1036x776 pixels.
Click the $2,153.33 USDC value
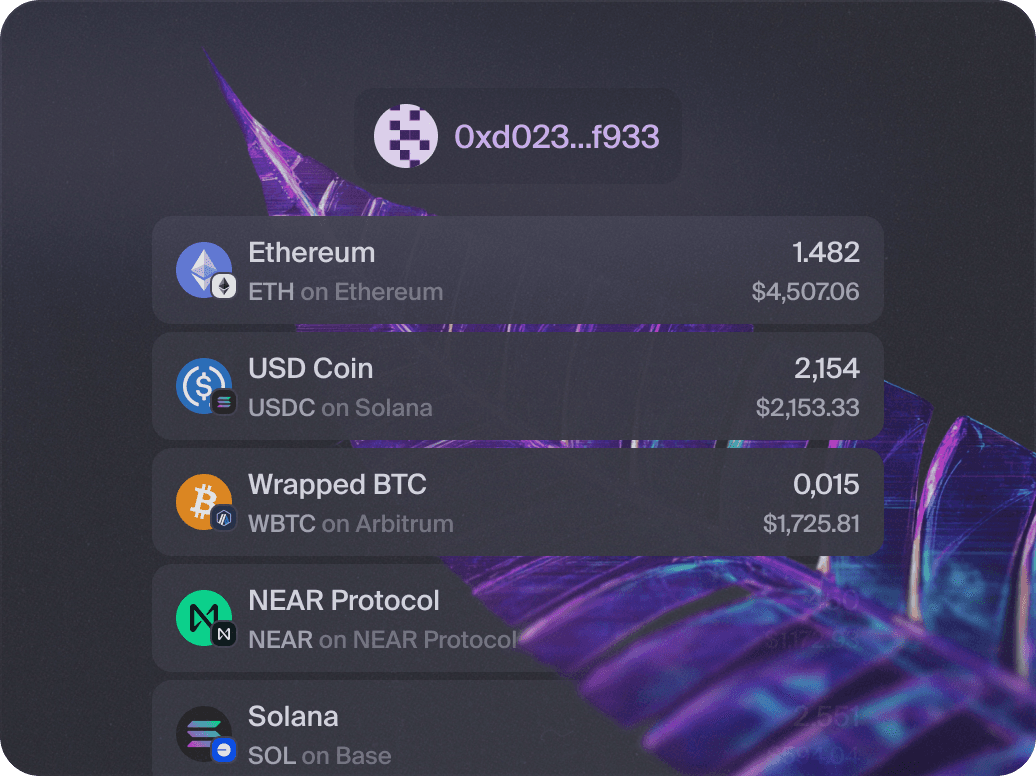pyautogui.click(x=807, y=407)
